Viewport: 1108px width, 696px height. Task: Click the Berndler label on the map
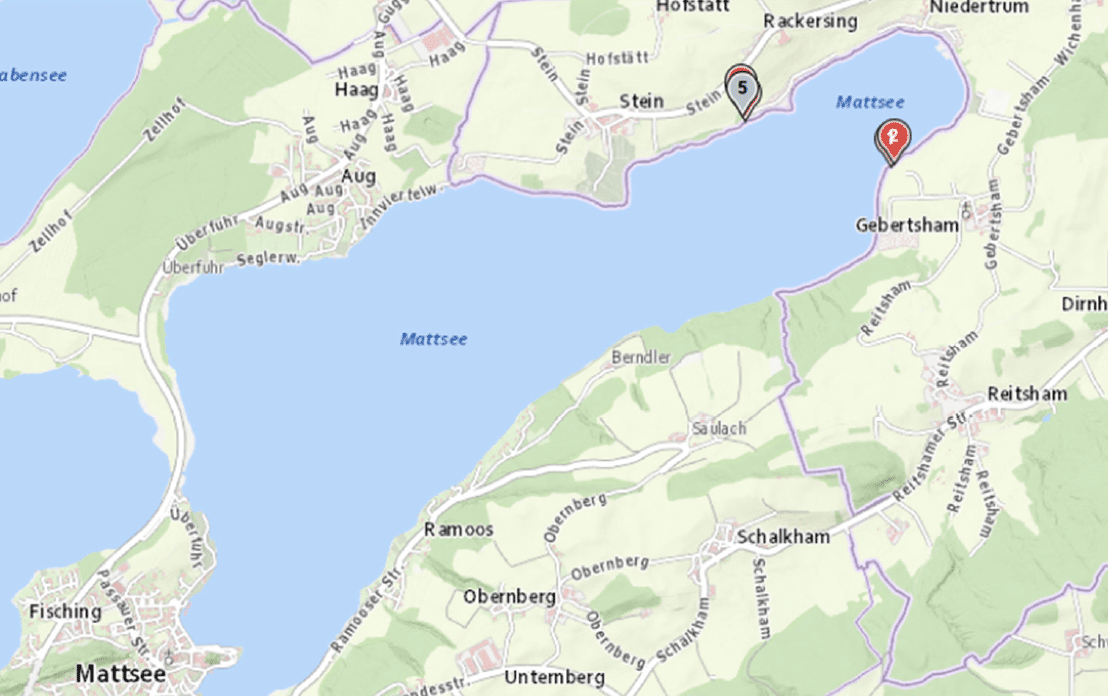click(x=641, y=358)
